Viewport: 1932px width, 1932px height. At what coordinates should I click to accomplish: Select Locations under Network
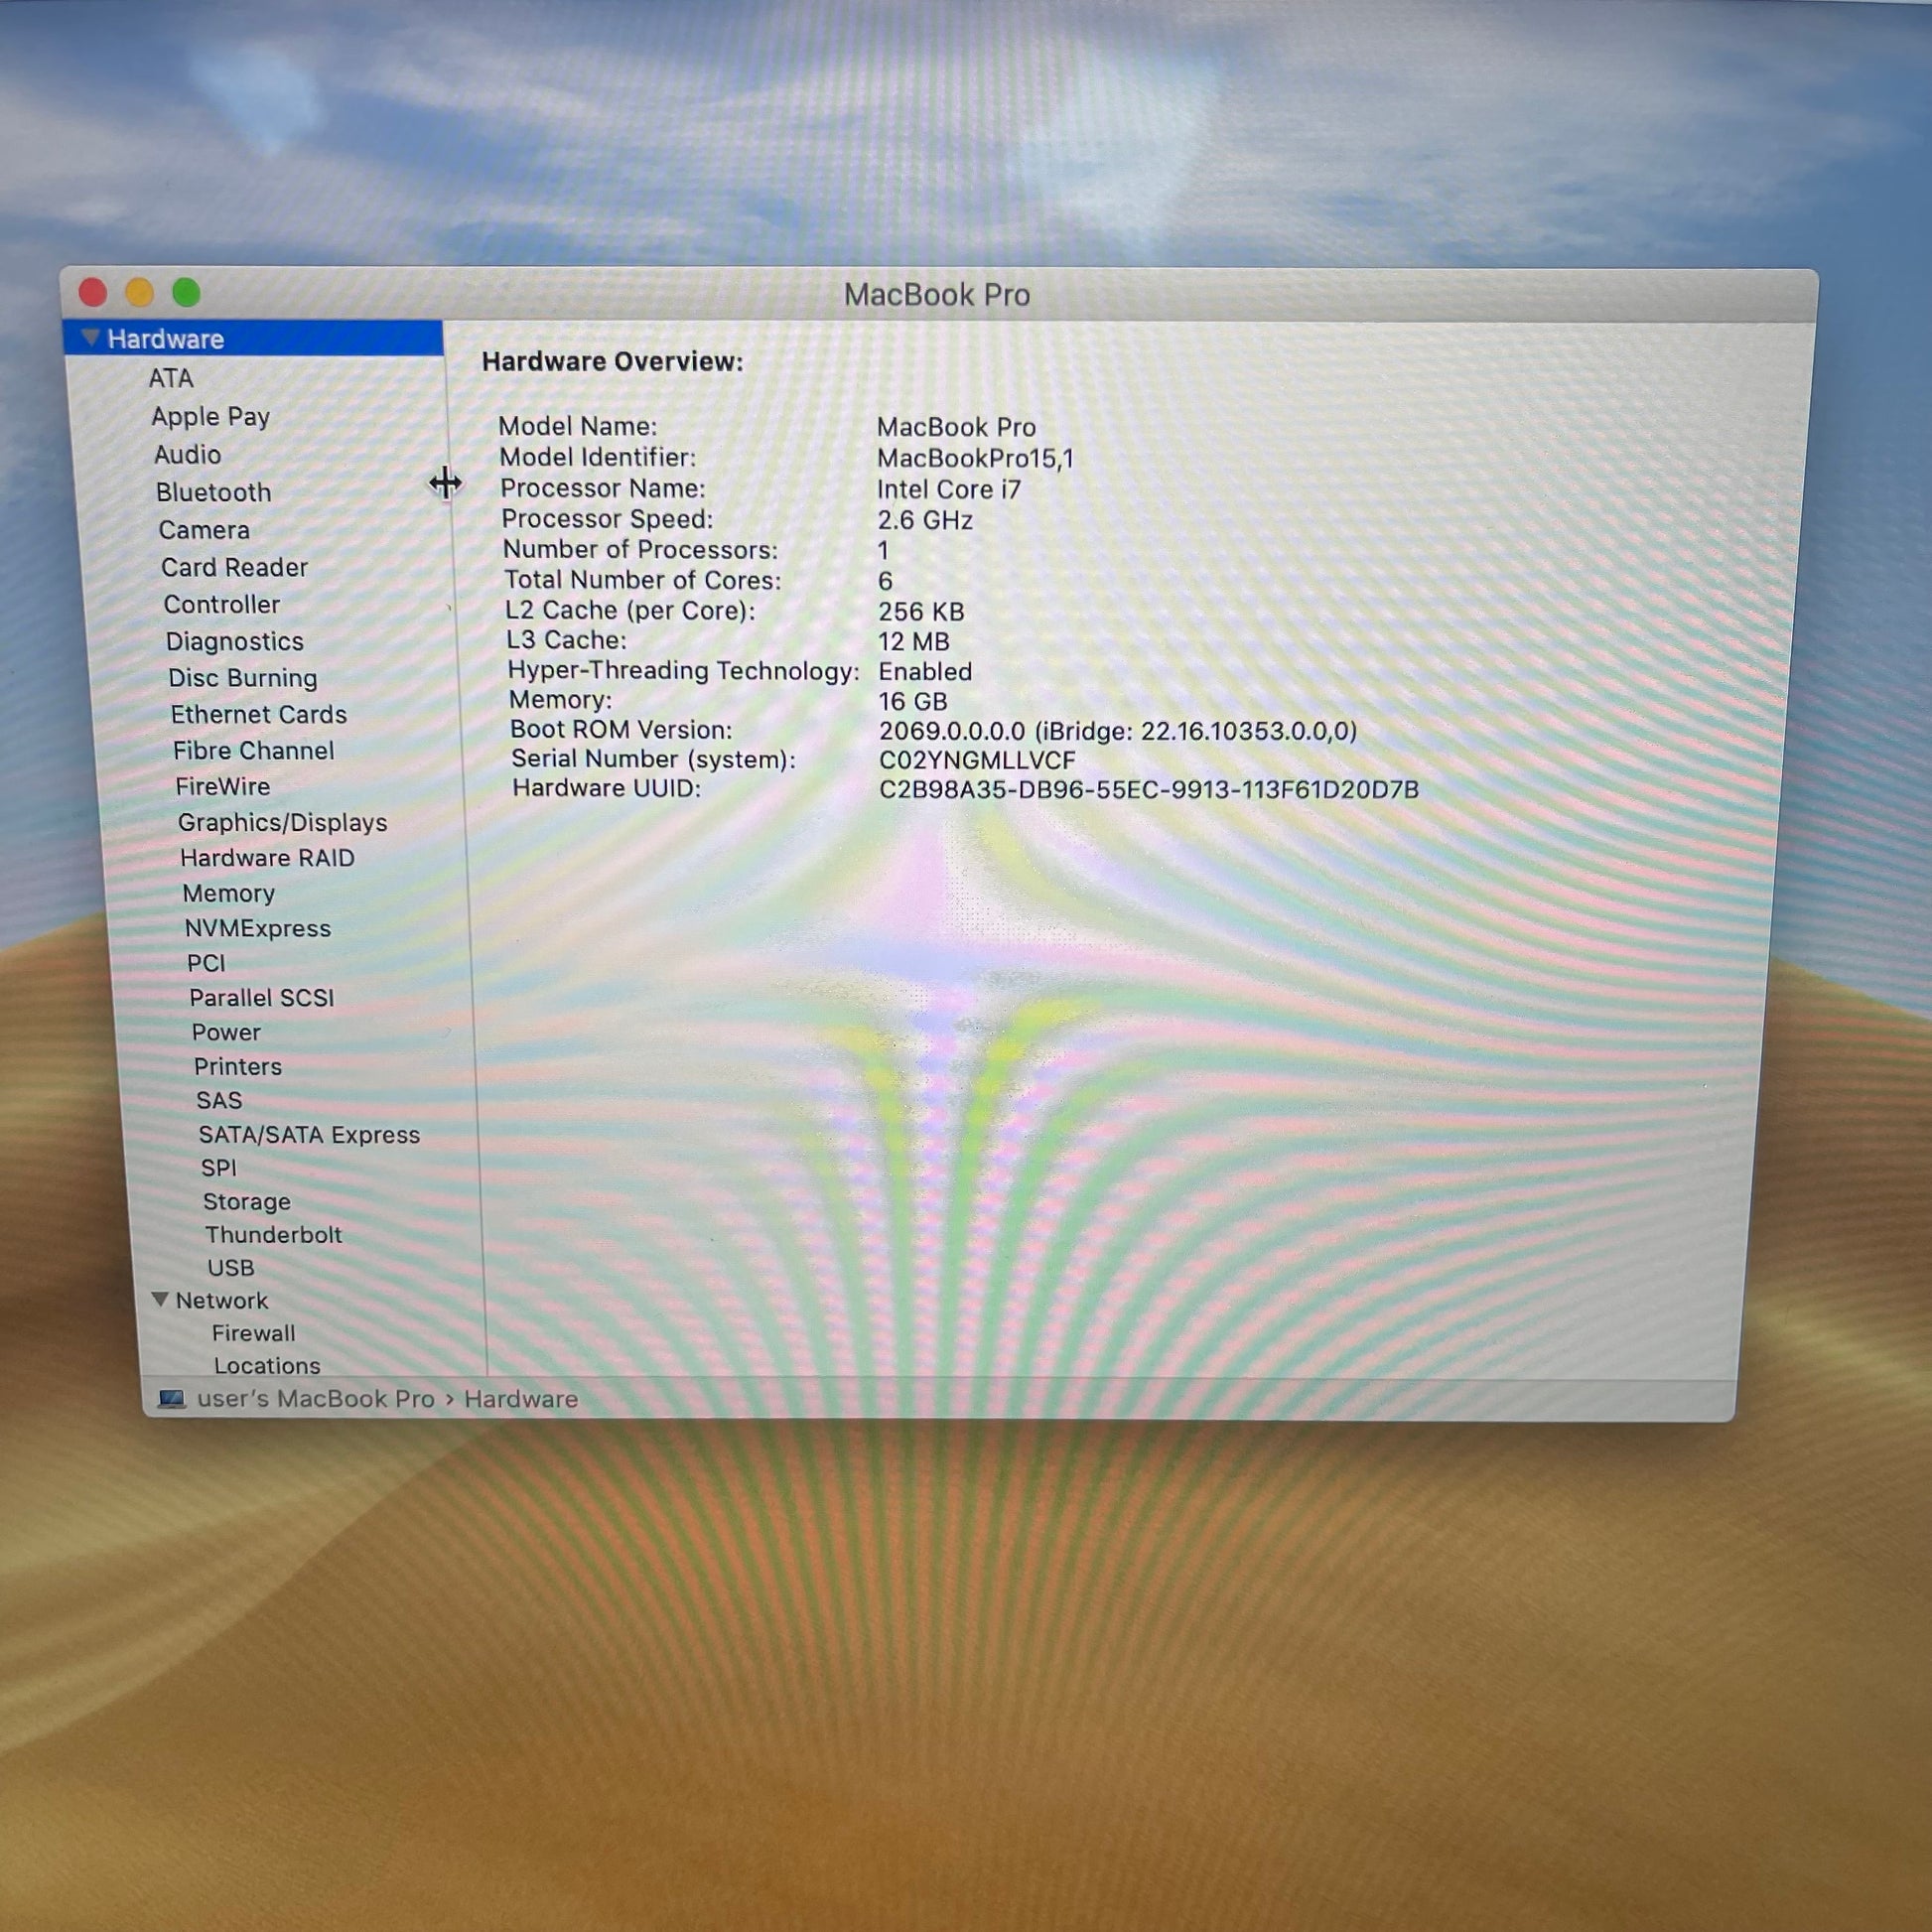[267, 1365]
